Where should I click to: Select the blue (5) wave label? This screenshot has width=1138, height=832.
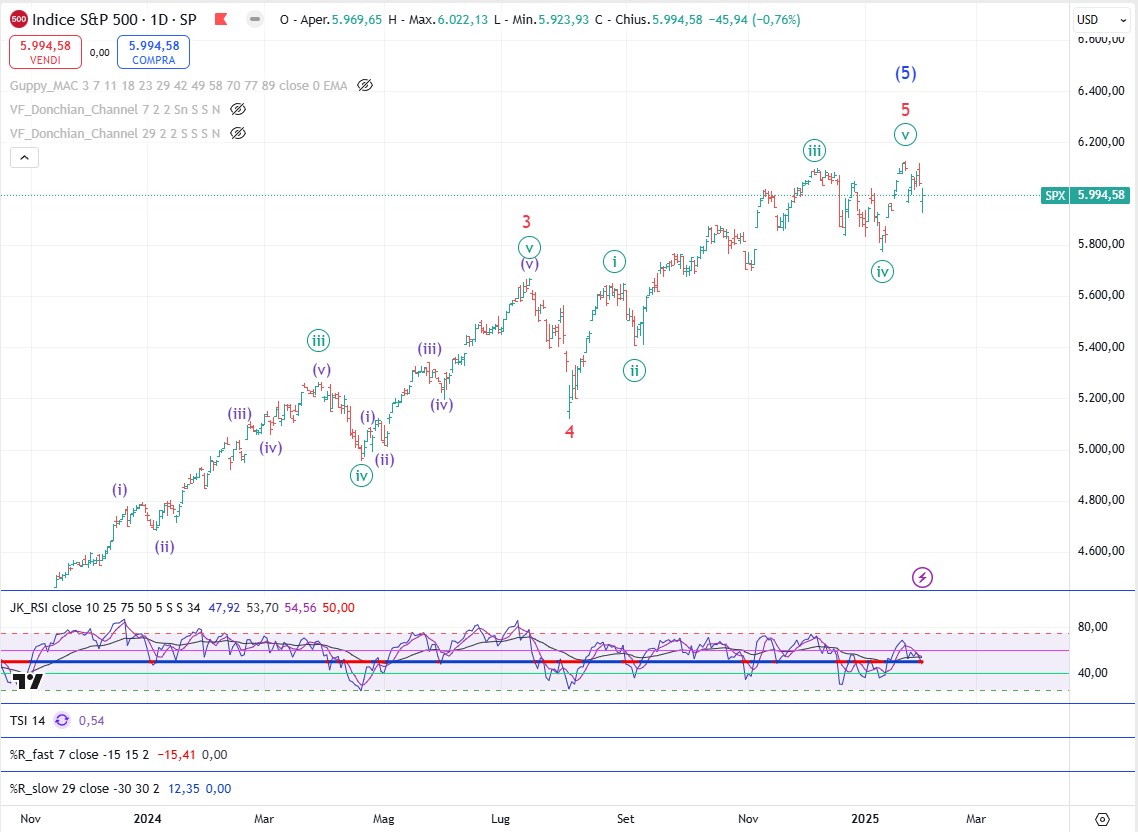pos(905,73)
